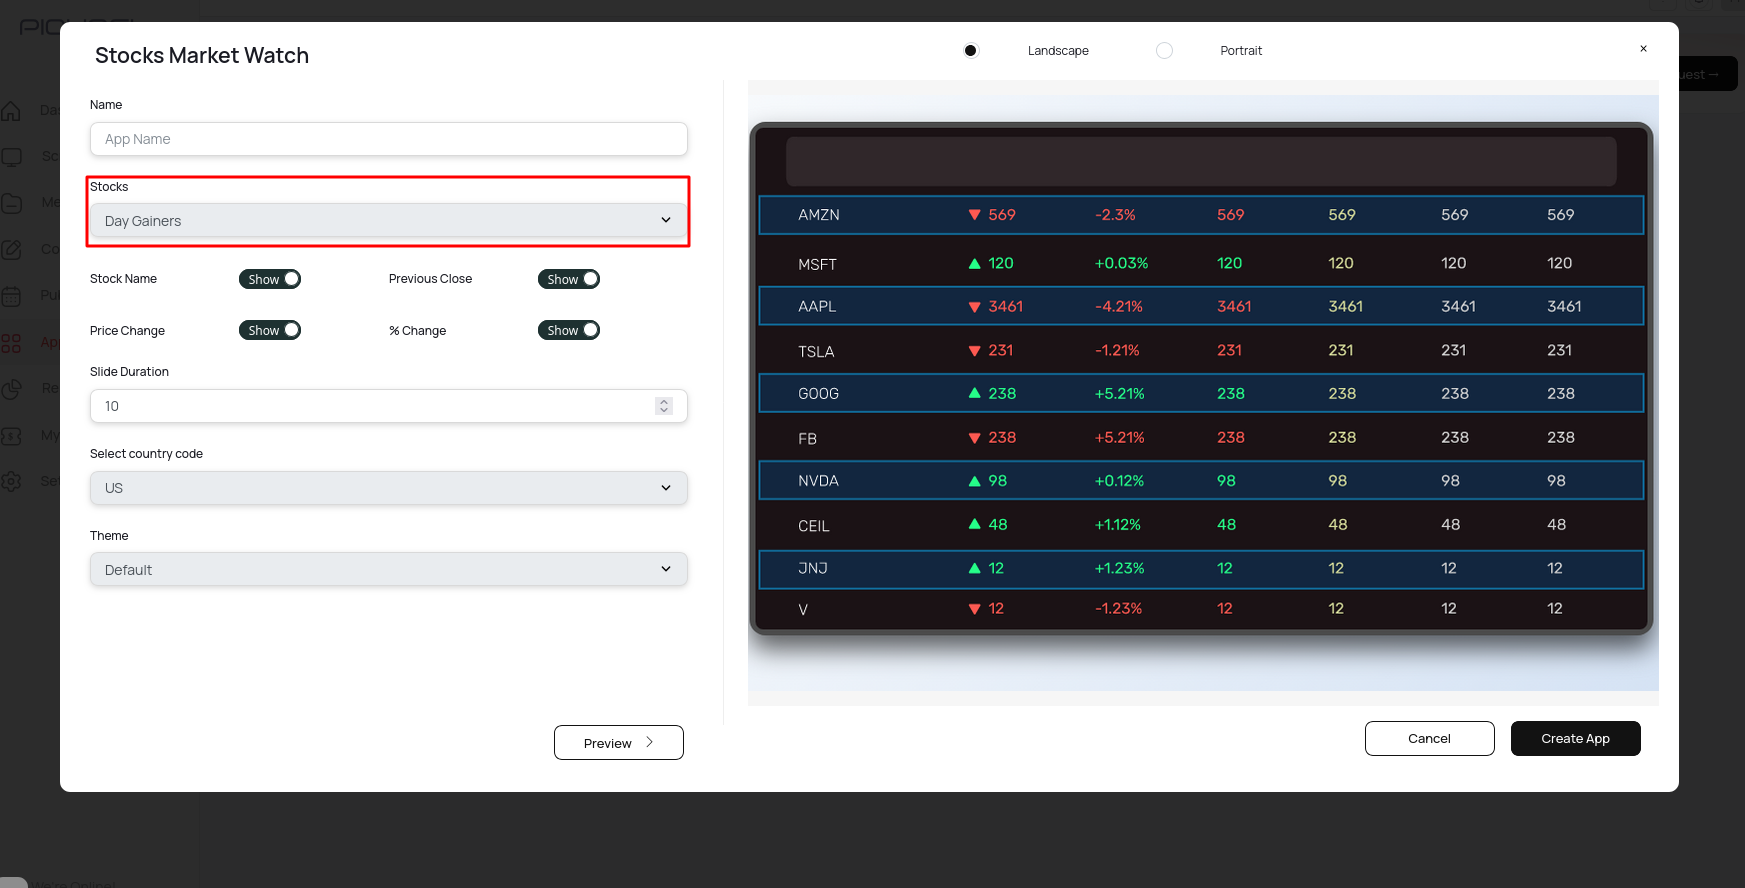Click the Create App button
Image resolution: width=1745 pixels, height=888 pixels.
pos(1575,739)
